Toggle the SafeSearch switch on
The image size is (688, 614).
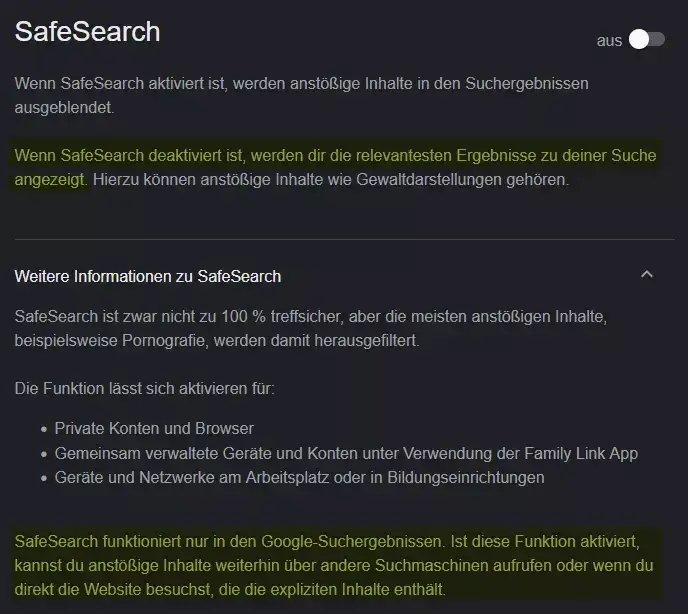[647, 40]
